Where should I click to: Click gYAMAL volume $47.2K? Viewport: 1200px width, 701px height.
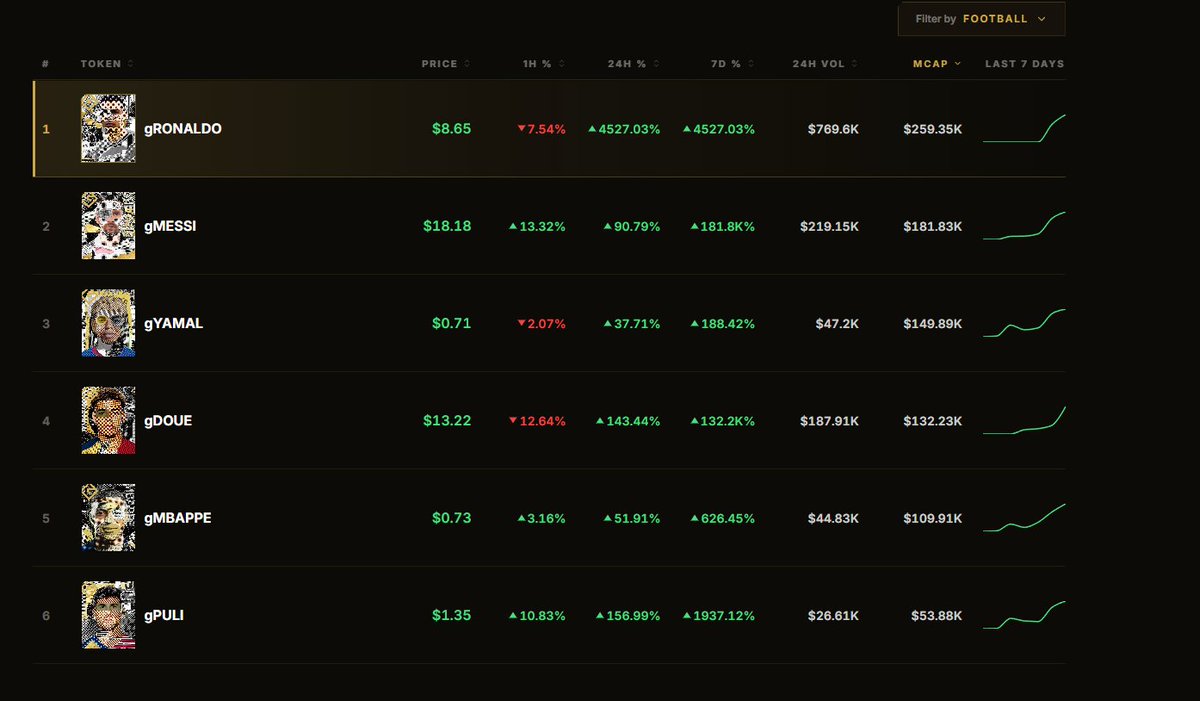837,324
